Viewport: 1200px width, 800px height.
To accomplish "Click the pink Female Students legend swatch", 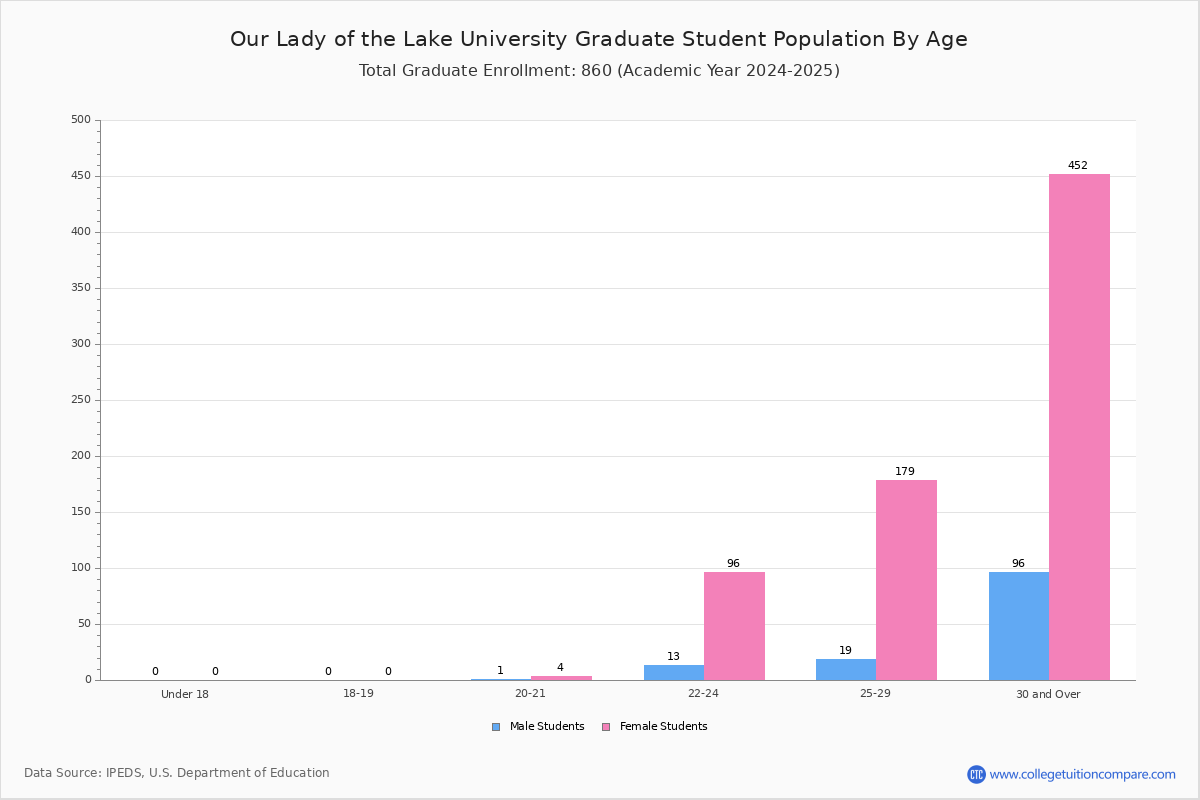I will point(605,727).
